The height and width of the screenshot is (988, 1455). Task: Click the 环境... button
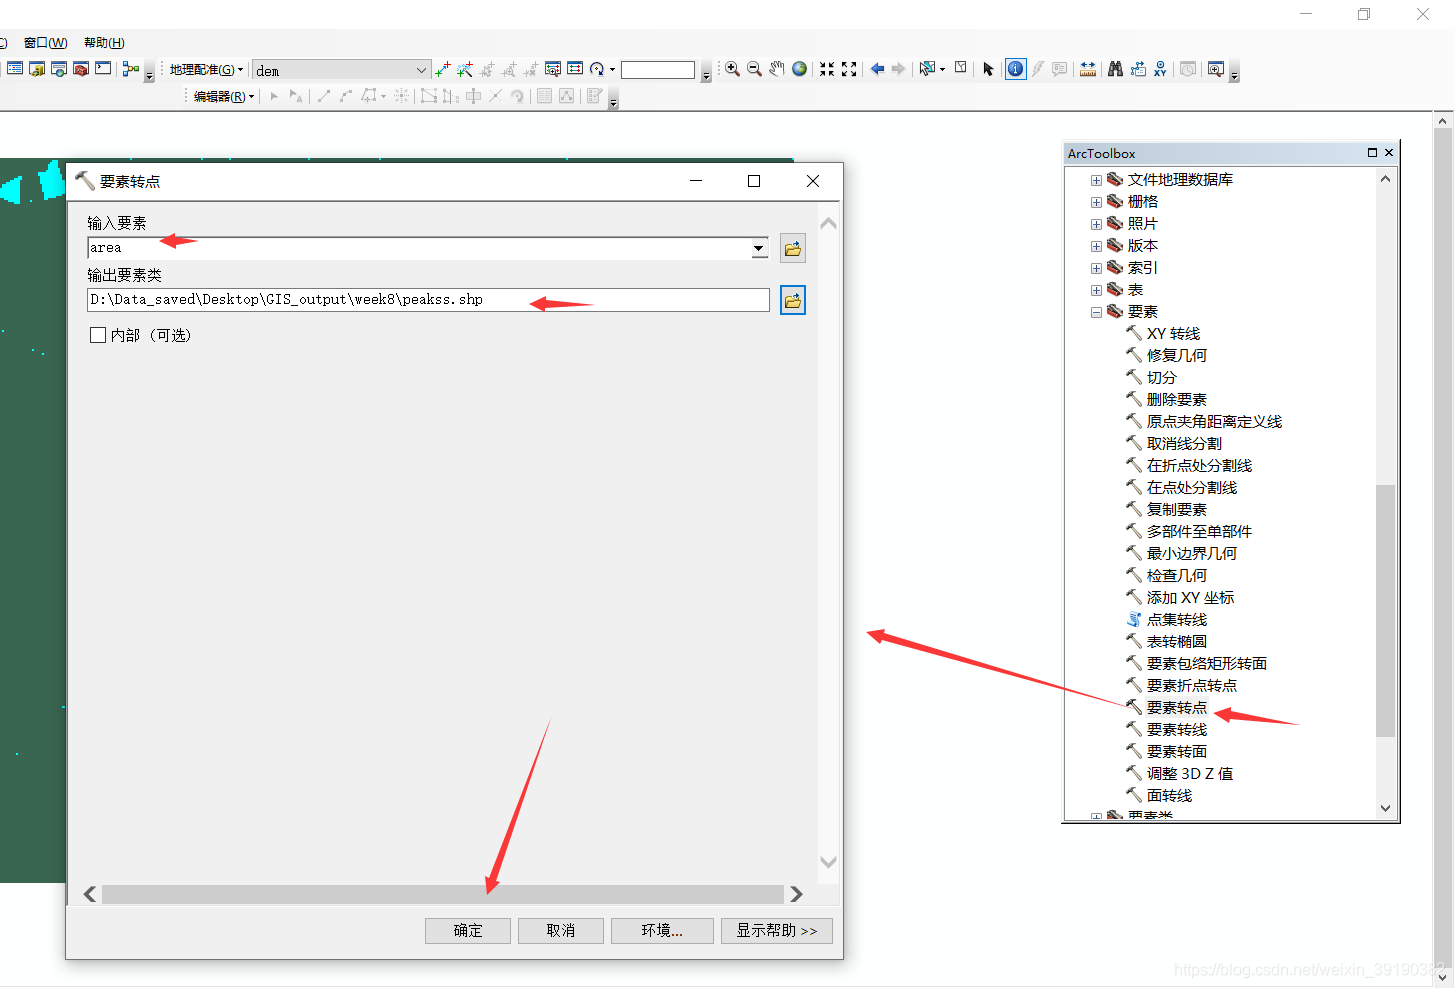tap(662, 931)
